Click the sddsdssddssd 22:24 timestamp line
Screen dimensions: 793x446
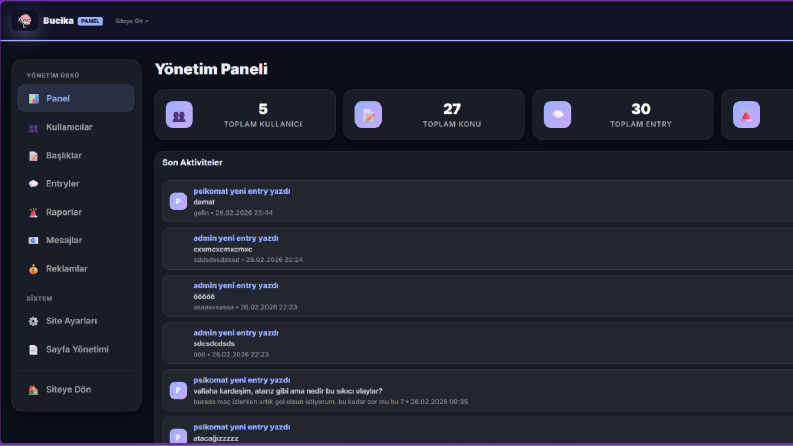click(248, 260)
